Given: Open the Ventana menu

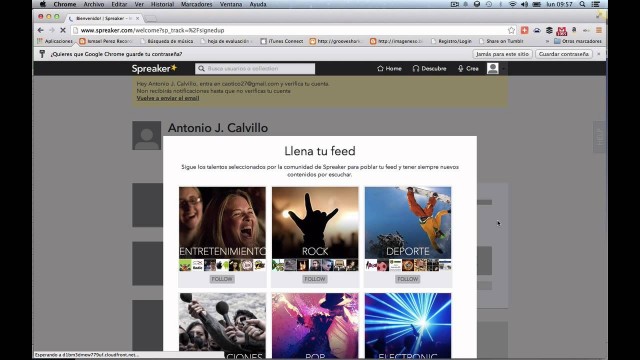Looking at the screenshot, I should 231,4.
